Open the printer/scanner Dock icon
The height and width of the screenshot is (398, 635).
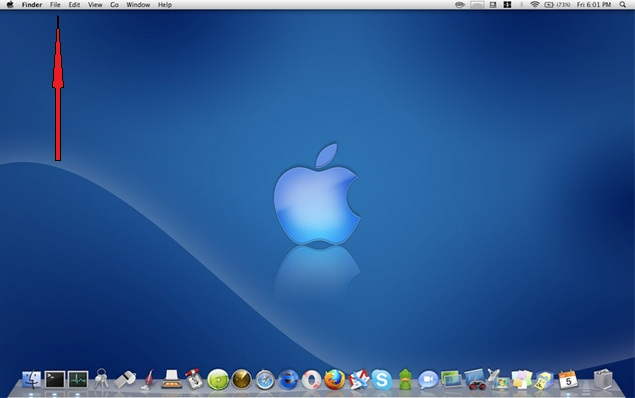(171, 379)
